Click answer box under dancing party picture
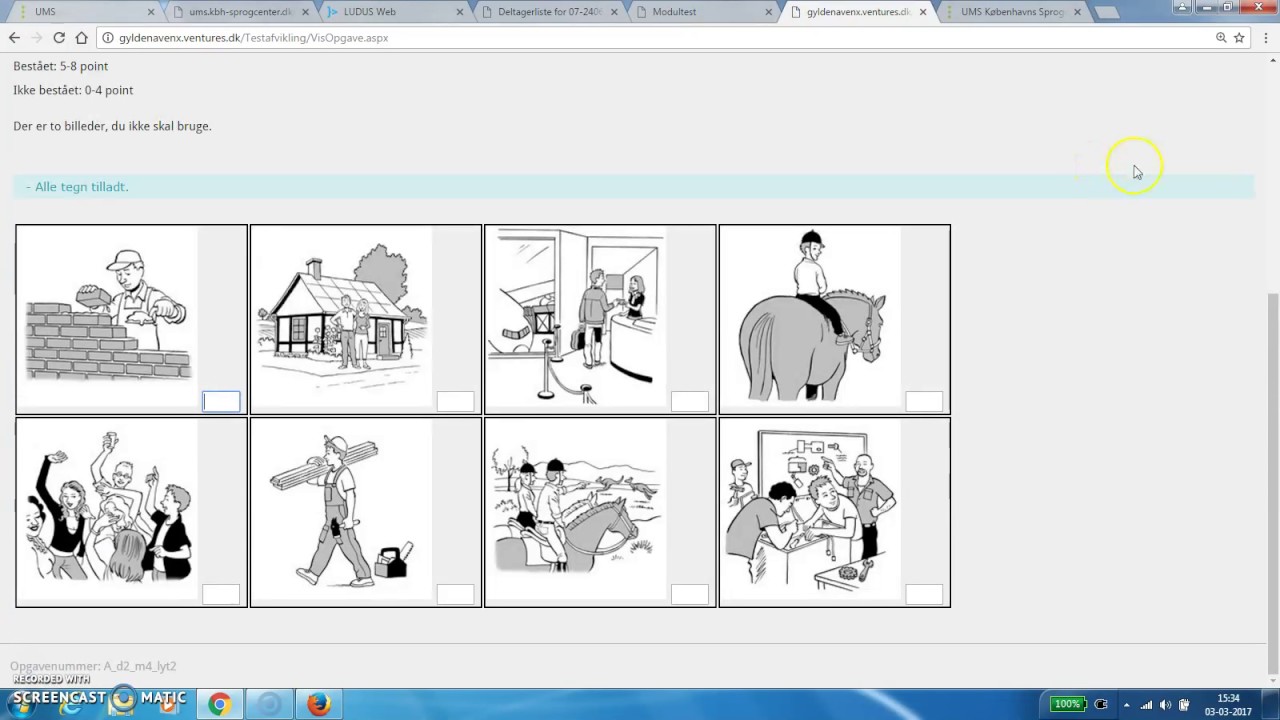Viewport: 1280px width, 720px height. pos(221,594)
